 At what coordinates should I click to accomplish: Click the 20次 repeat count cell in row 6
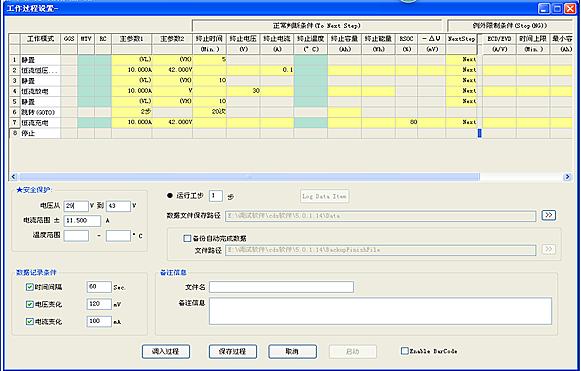(x=210, y=112)
